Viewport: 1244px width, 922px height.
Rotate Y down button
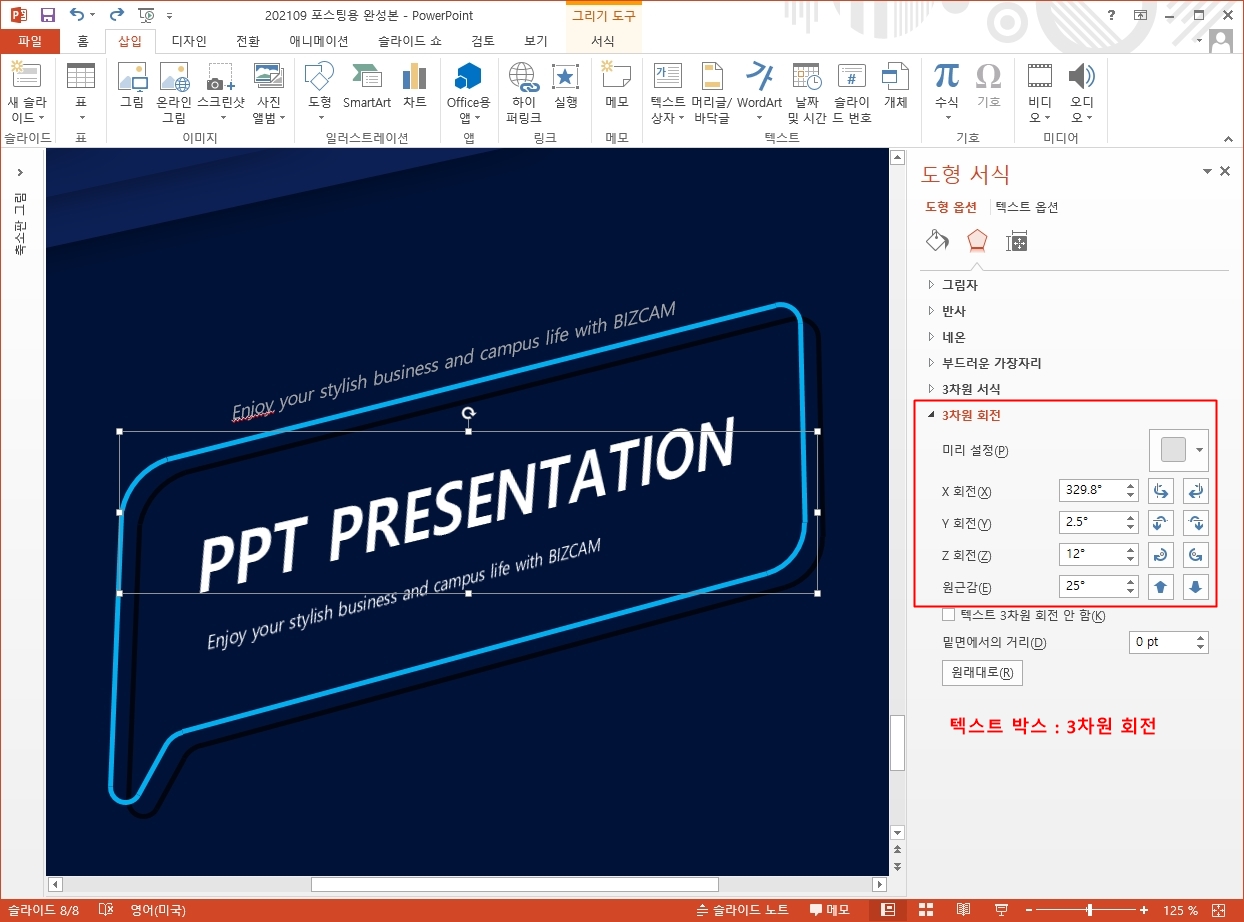coord(1196,522)
